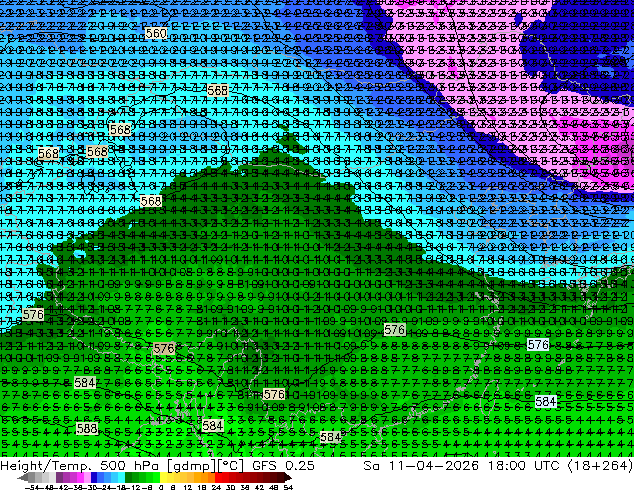Click the gray left arrow end of color scale

23,477
